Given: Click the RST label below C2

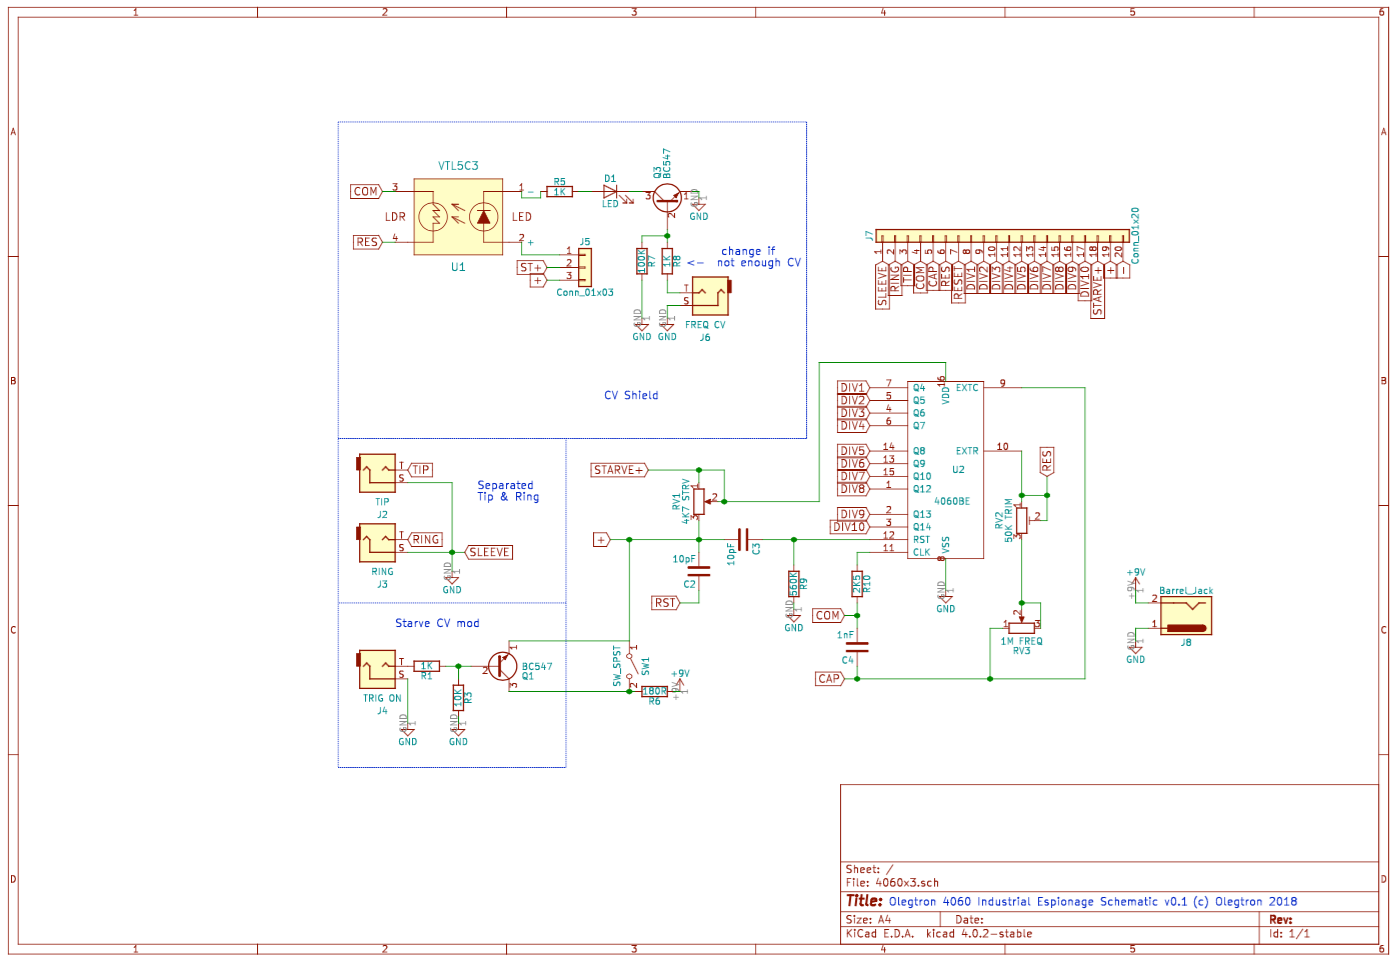Looking at the screenshot, I should [x=665, y=603].
